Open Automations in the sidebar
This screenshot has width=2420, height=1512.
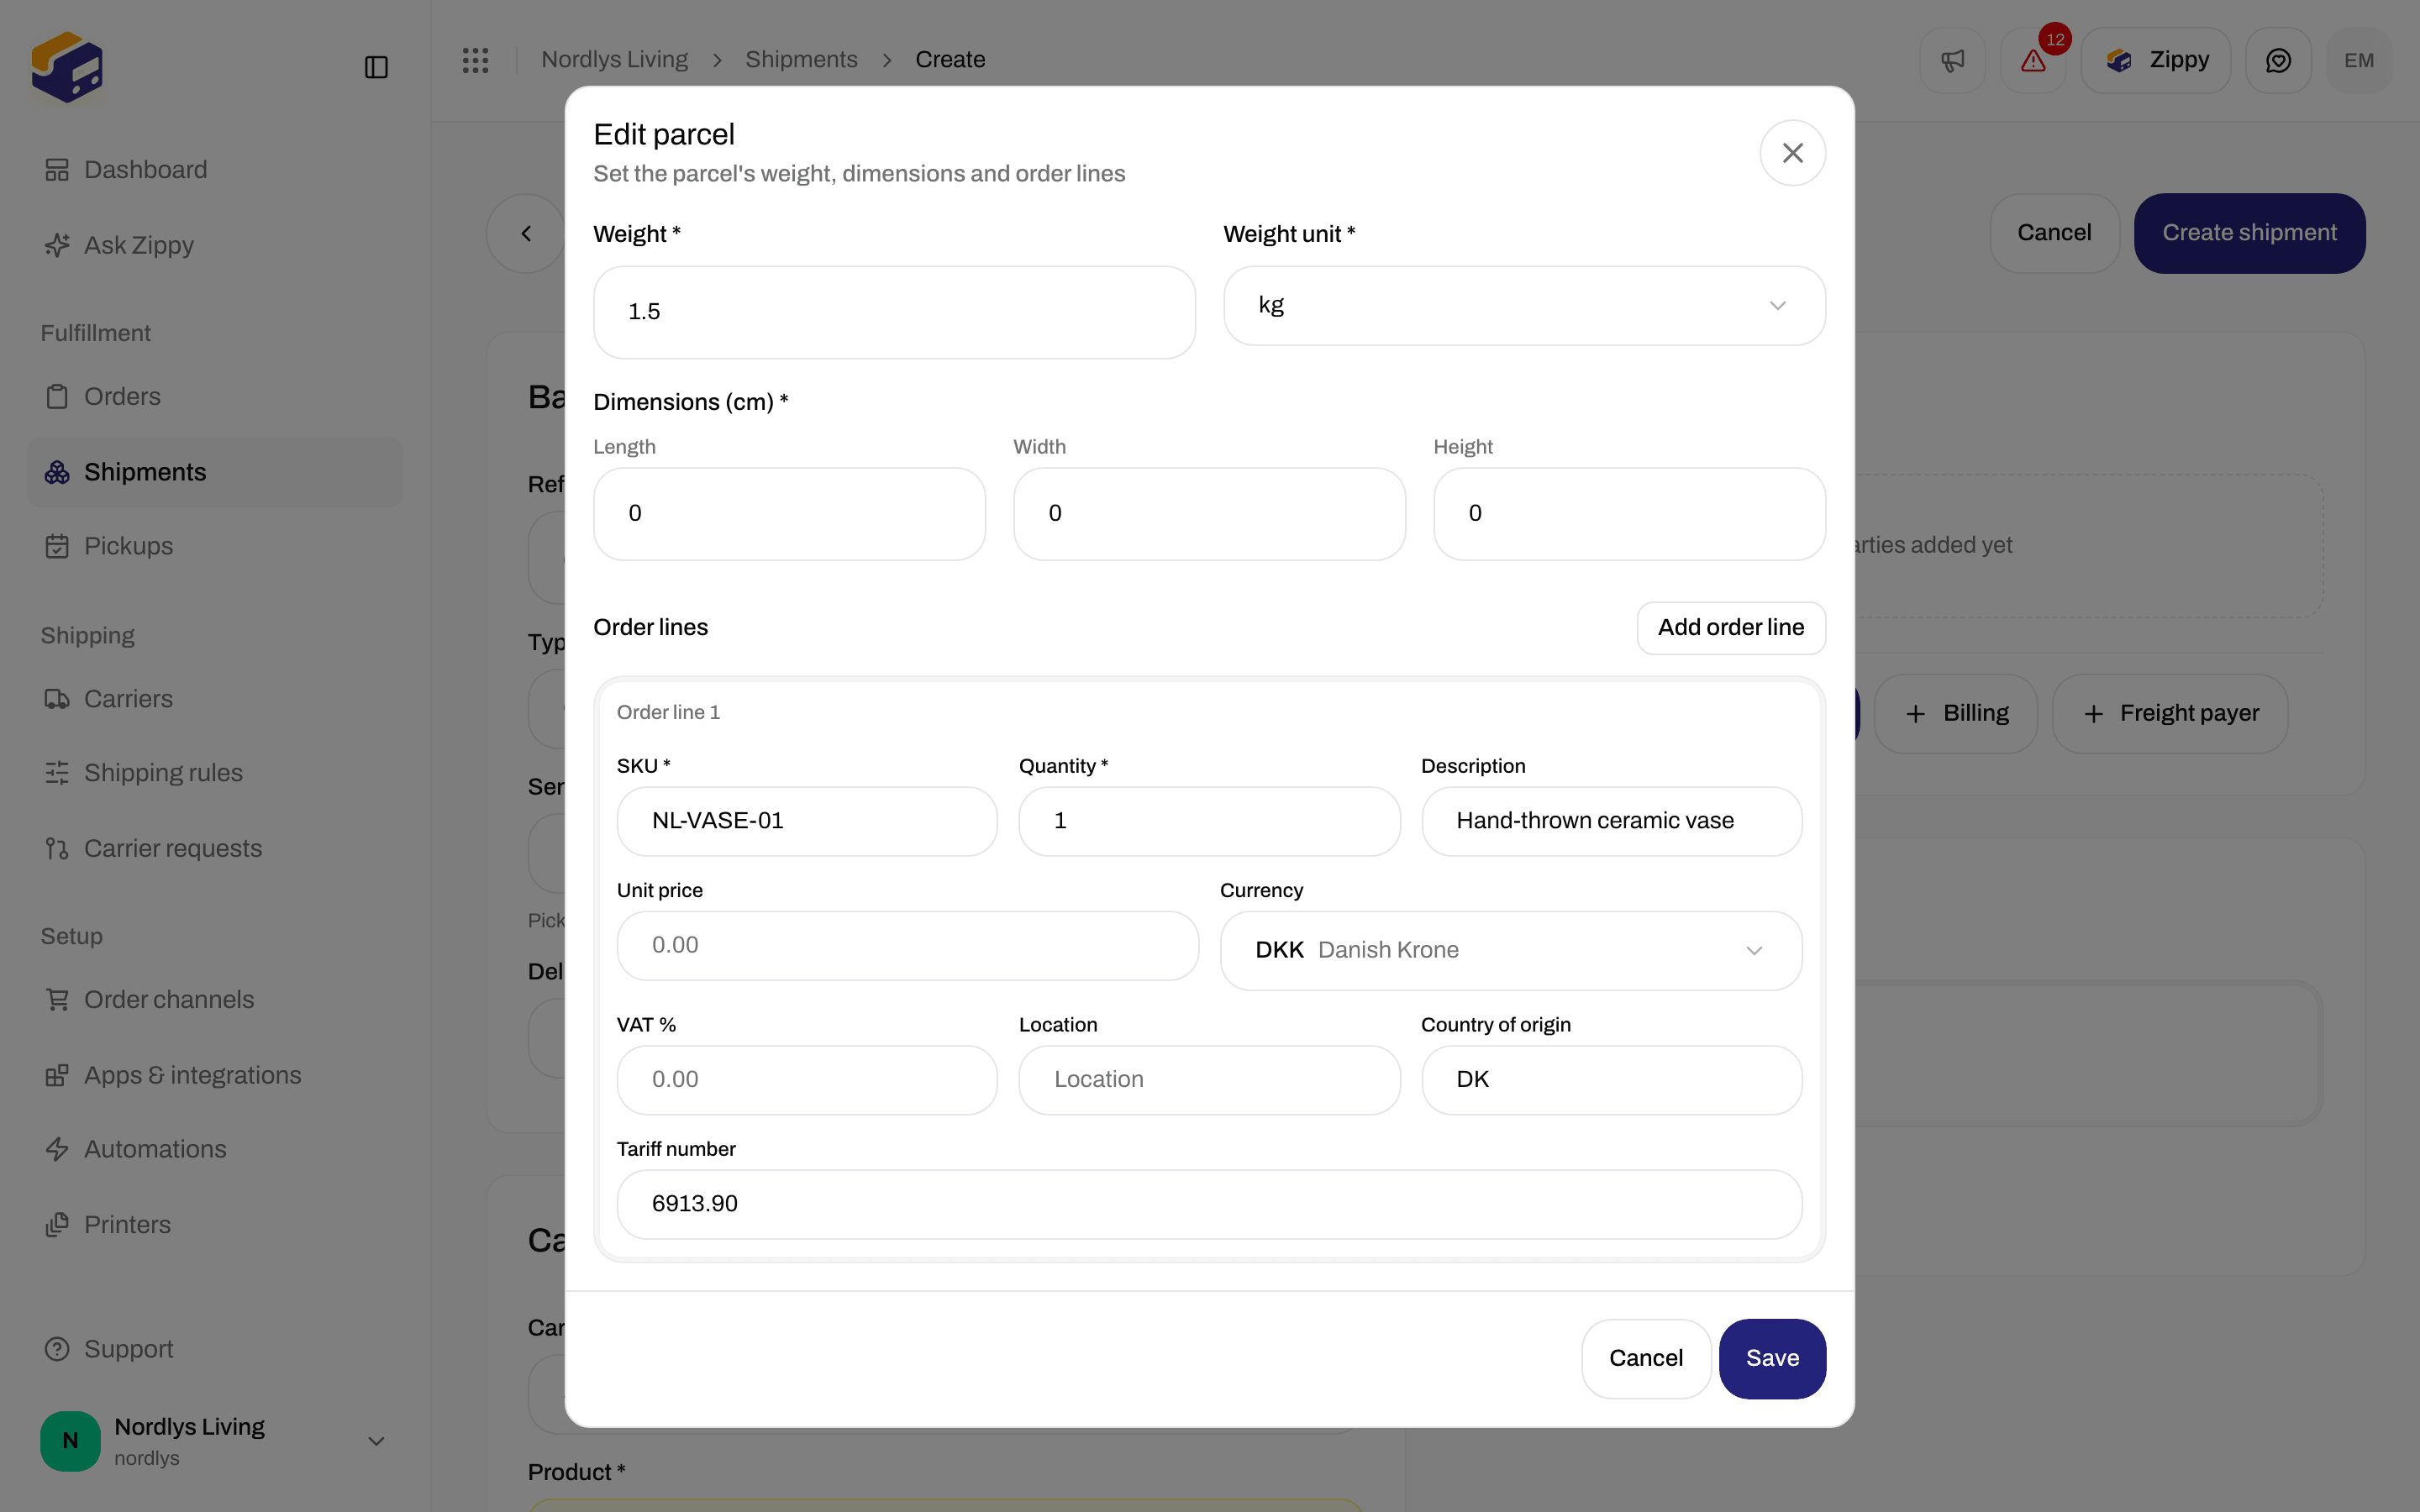214,1149
